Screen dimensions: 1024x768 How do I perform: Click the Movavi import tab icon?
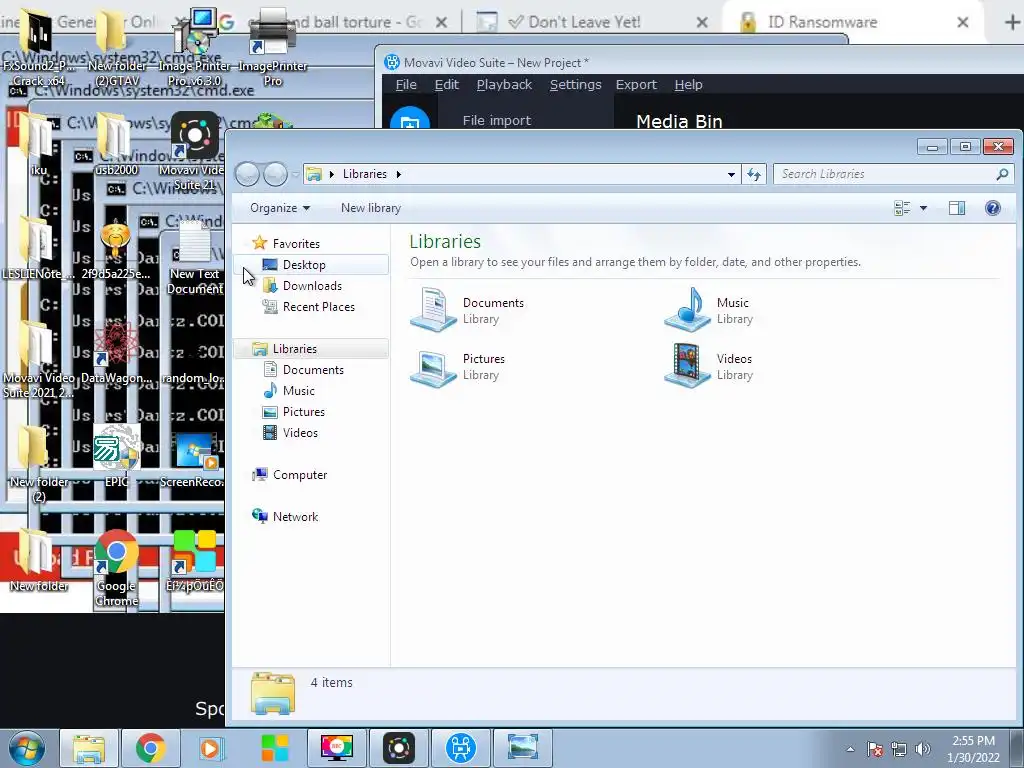[409, 119]
